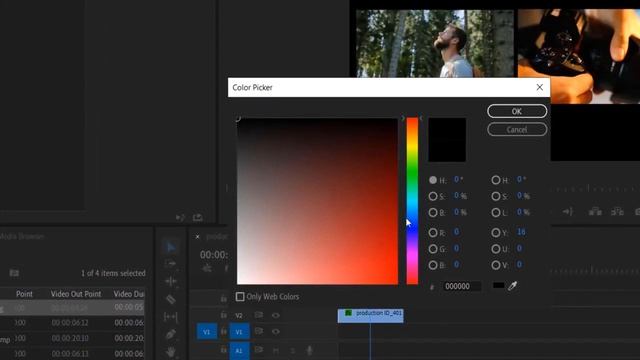Screen dimensions: 640x360
Task: Toggle V2 track targeting label
Action: (x=239, y=316)
